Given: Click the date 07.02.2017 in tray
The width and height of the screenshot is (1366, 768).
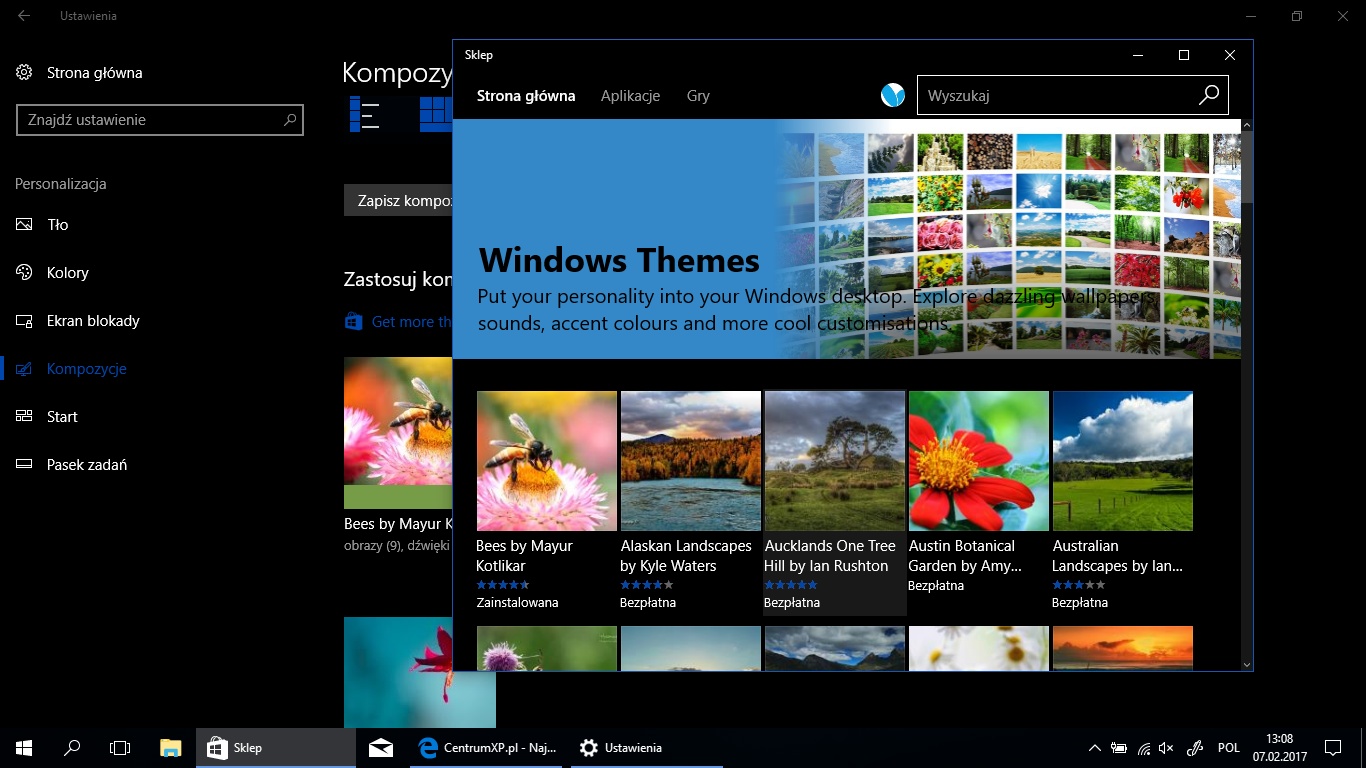Looking at the screenshot, I should 1279,757.
